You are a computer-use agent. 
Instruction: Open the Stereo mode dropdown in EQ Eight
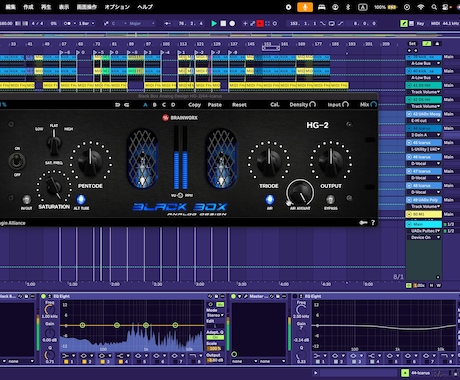[x=215, y=315]
